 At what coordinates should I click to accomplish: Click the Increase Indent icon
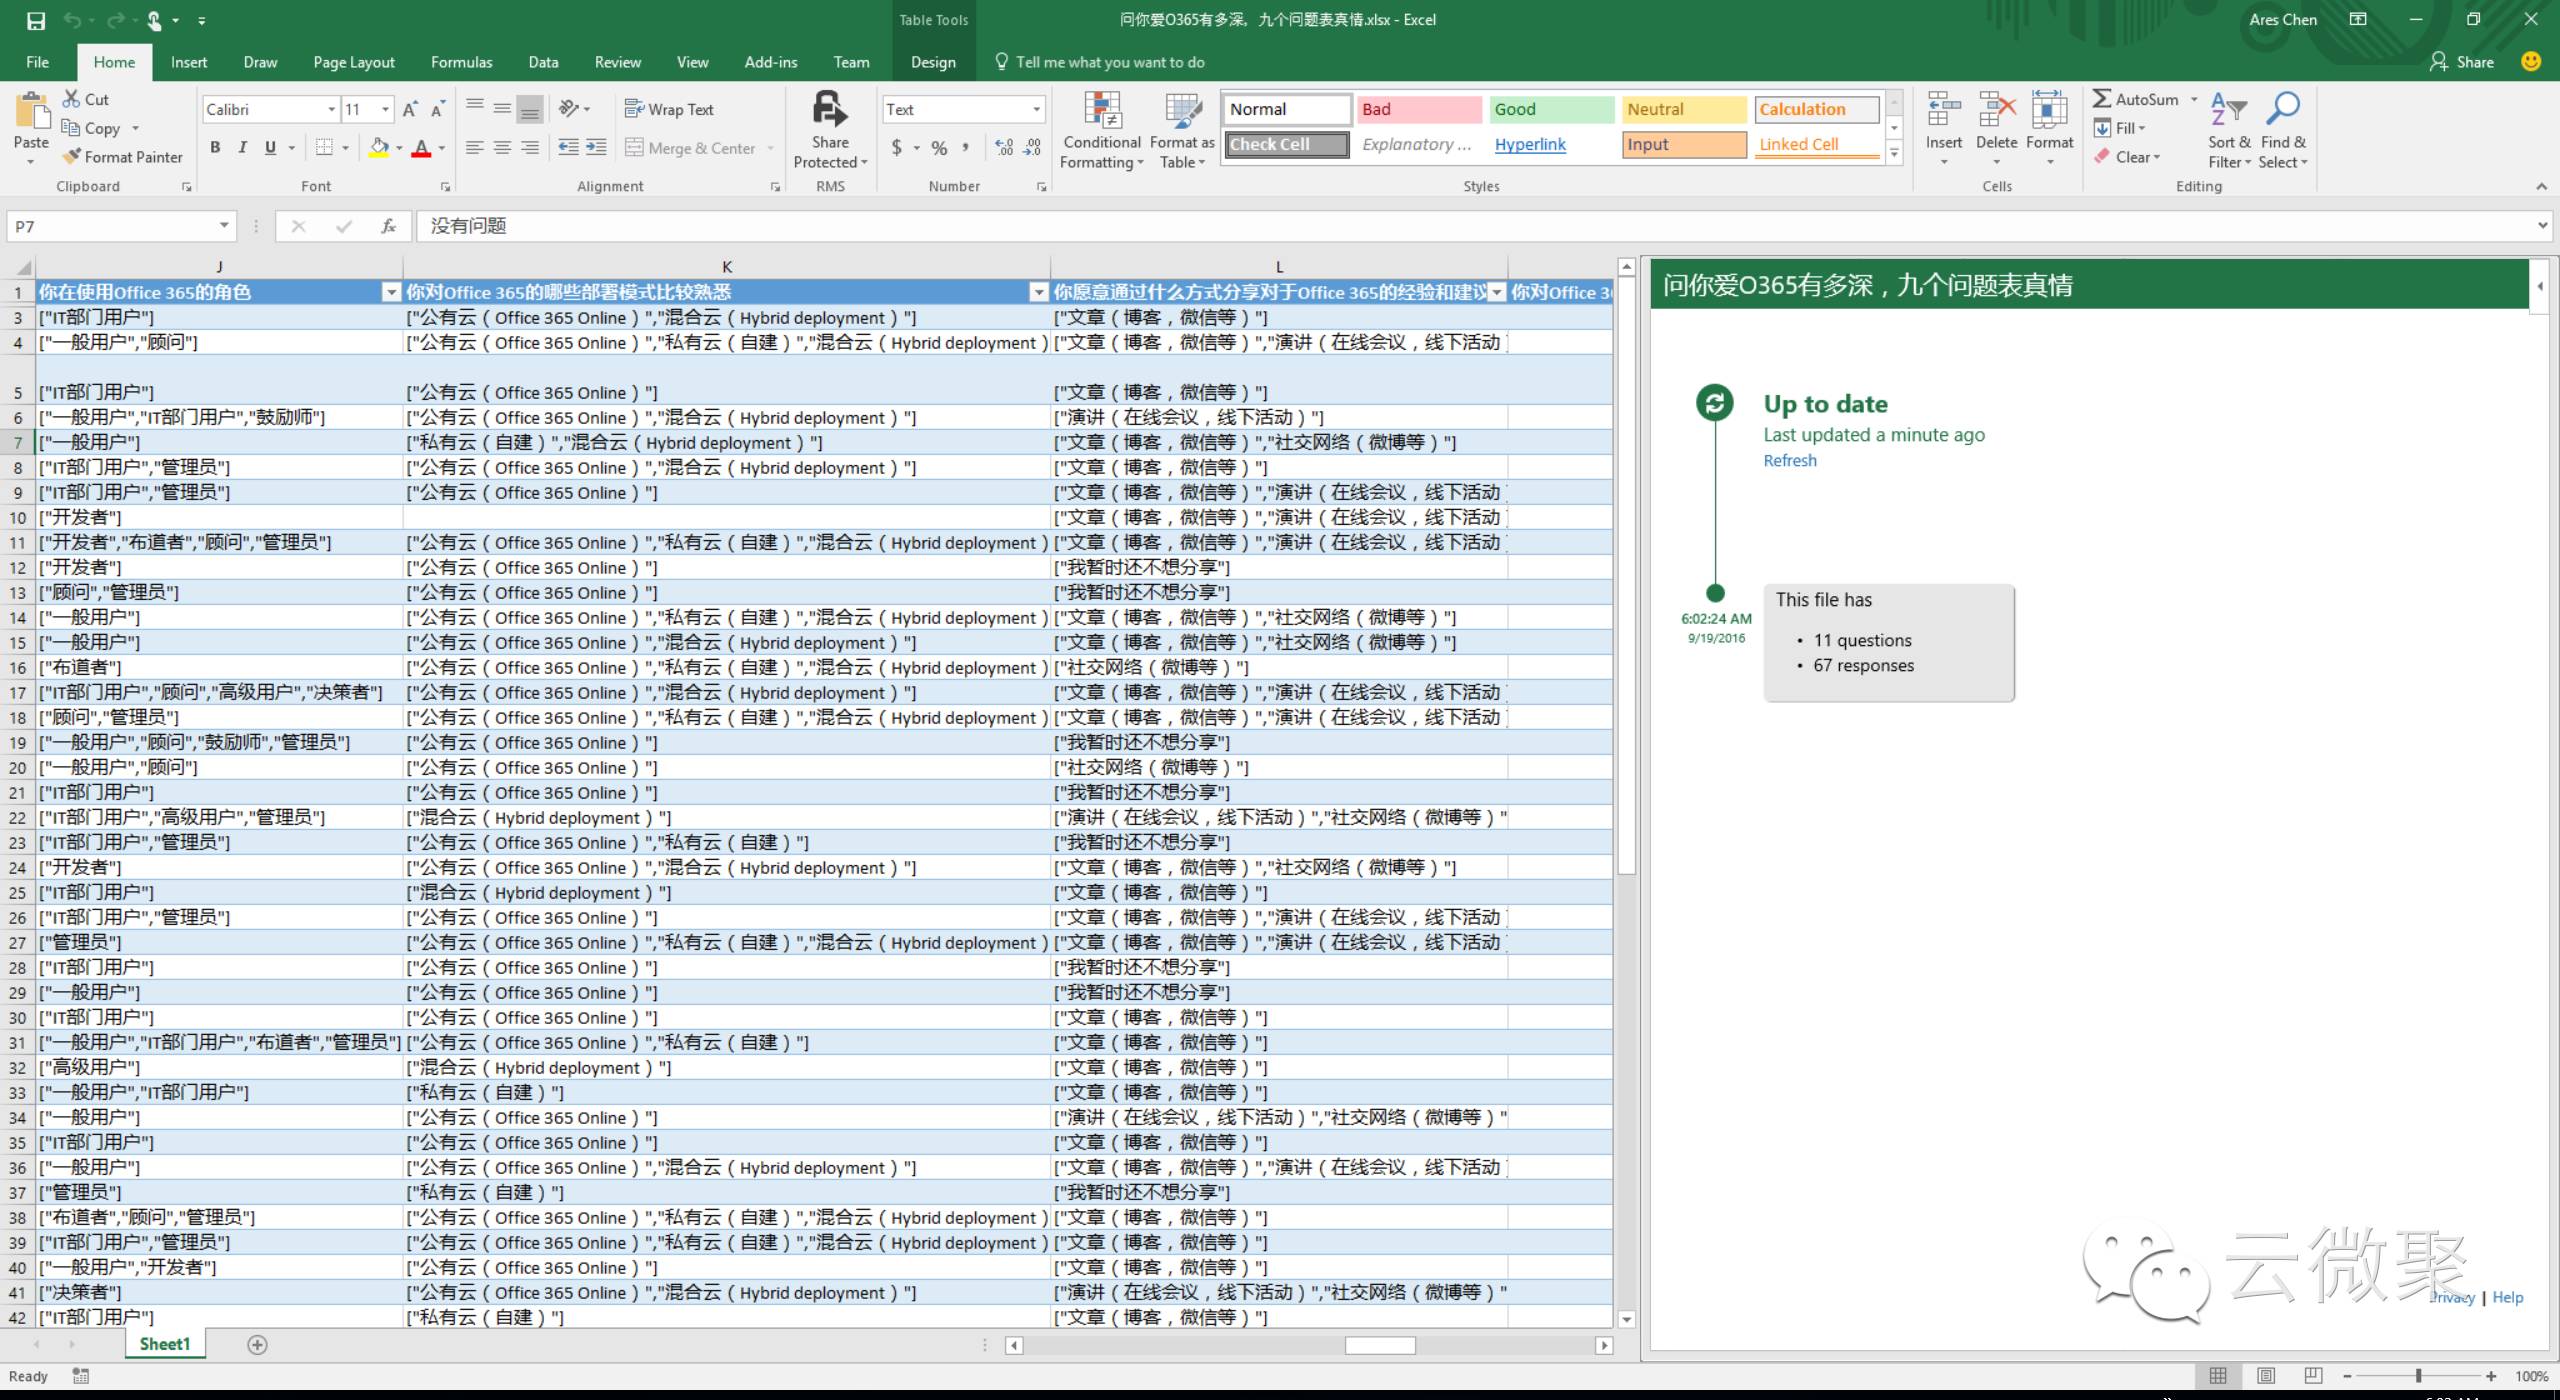pos(596,148)
